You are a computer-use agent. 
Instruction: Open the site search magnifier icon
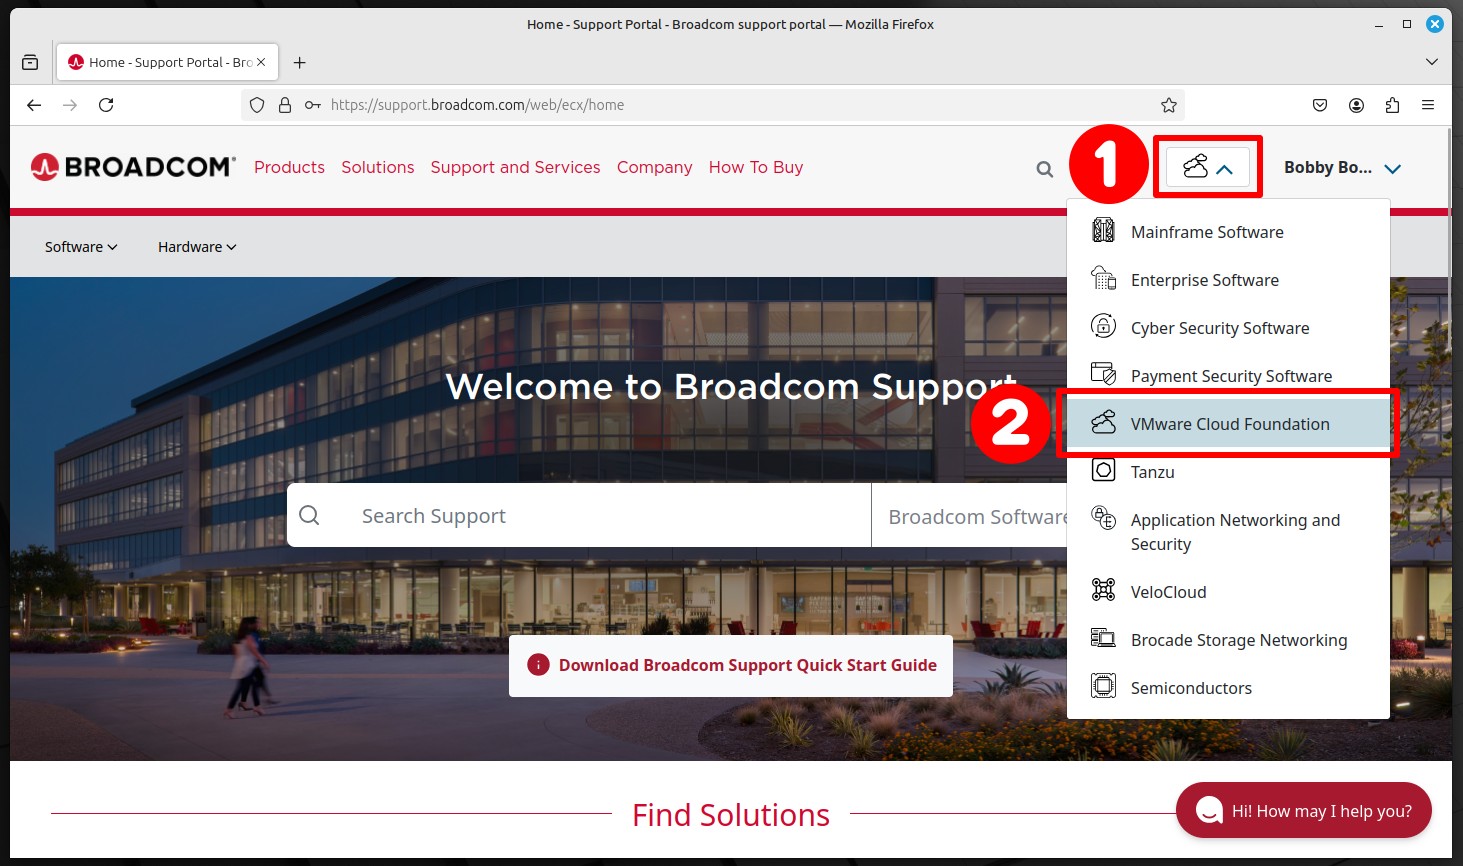click(x=1045, y=169)
